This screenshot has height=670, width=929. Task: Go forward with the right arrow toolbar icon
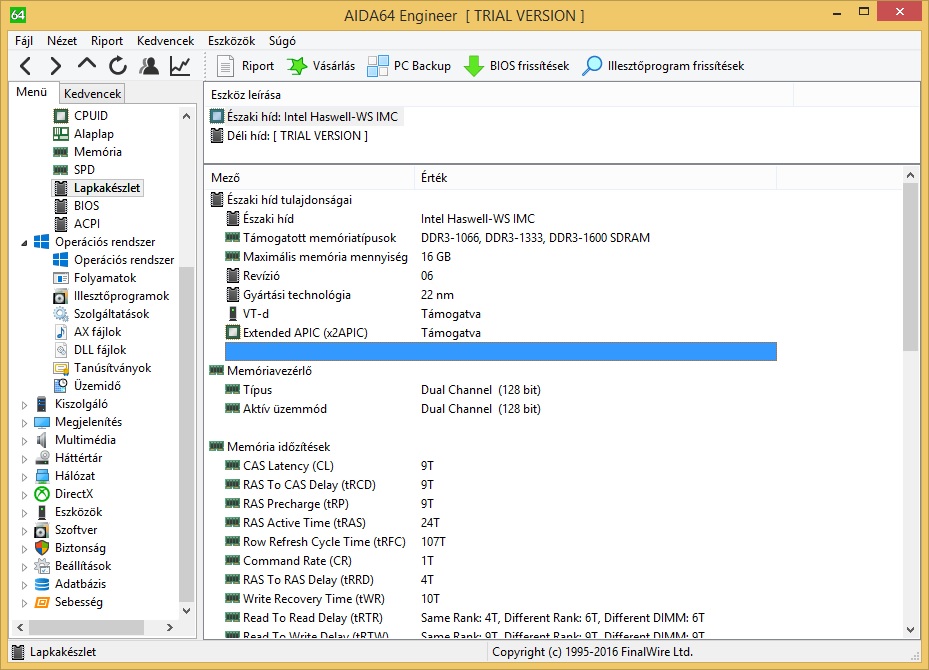[55, 66]
